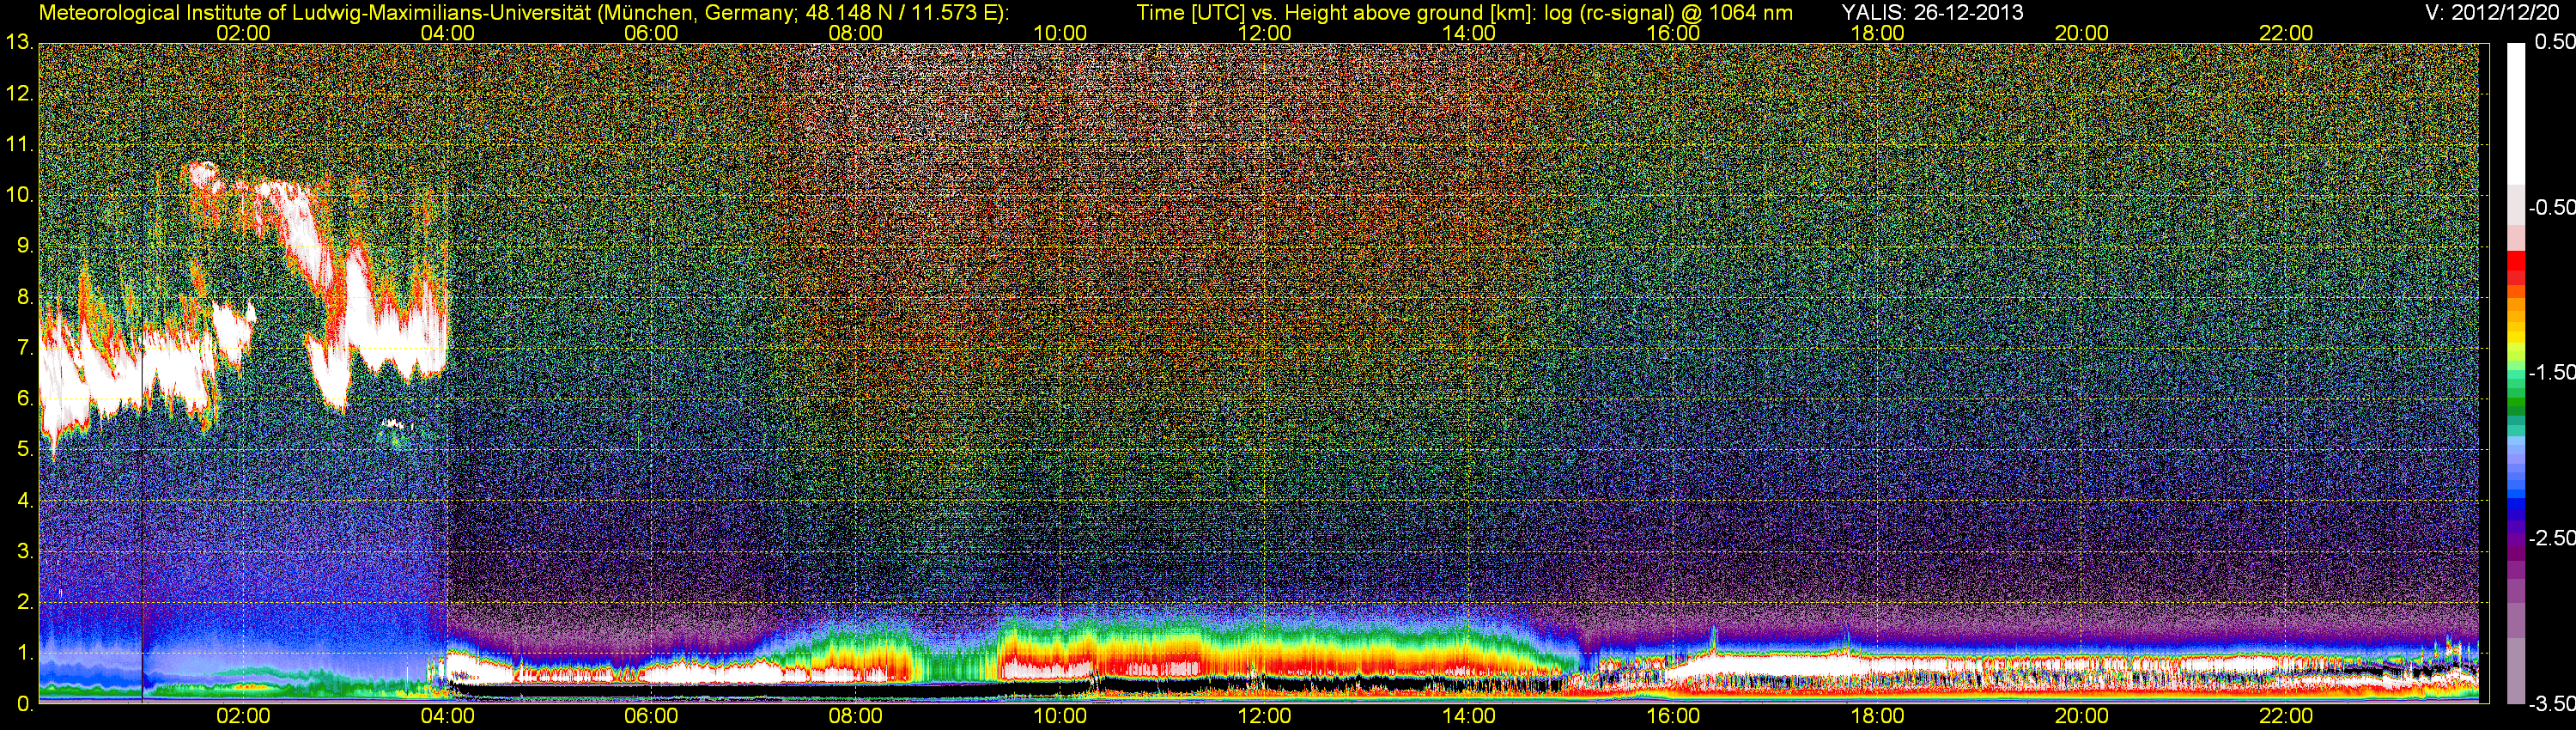Click the 14:00 label on the upper time axis
Viewport: 2576px width, 730px height.
(x=1469, y=33)
